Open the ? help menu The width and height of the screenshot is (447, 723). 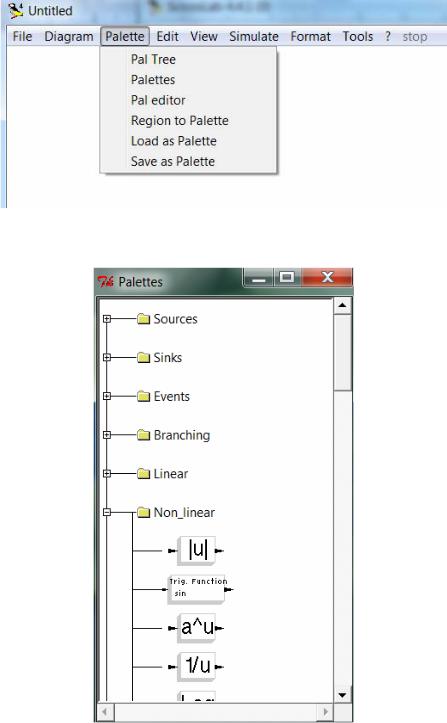[x=388, y=36]
